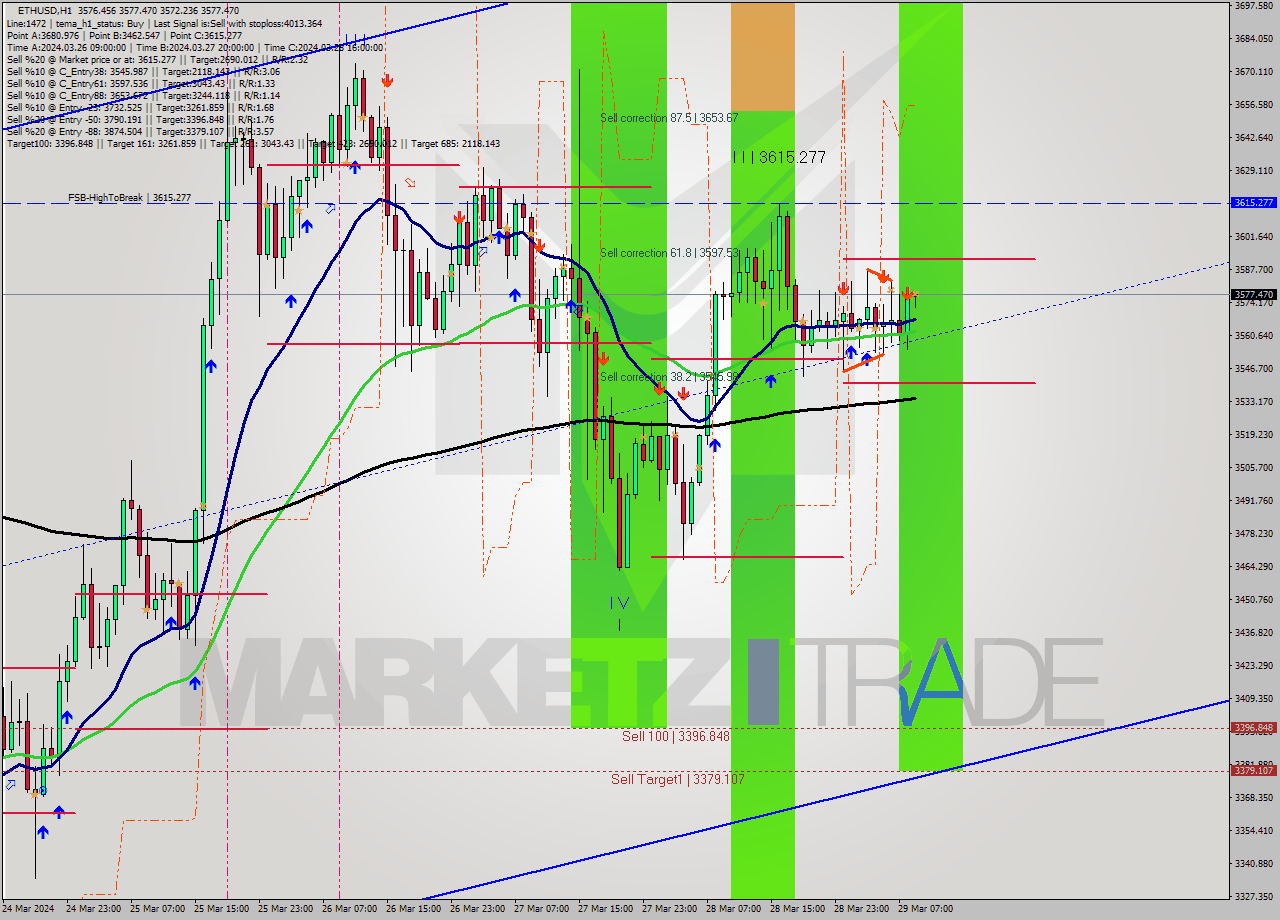
Task: Click the 'Sell 100 | 3396.848' label
Action: (676, 736)
